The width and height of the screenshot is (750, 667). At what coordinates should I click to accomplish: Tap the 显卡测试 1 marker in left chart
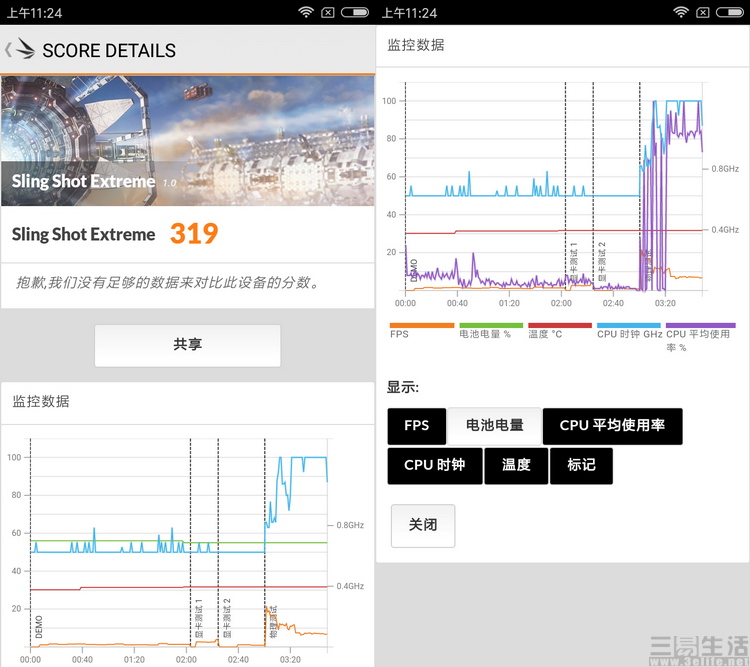[x=199, y=618]
